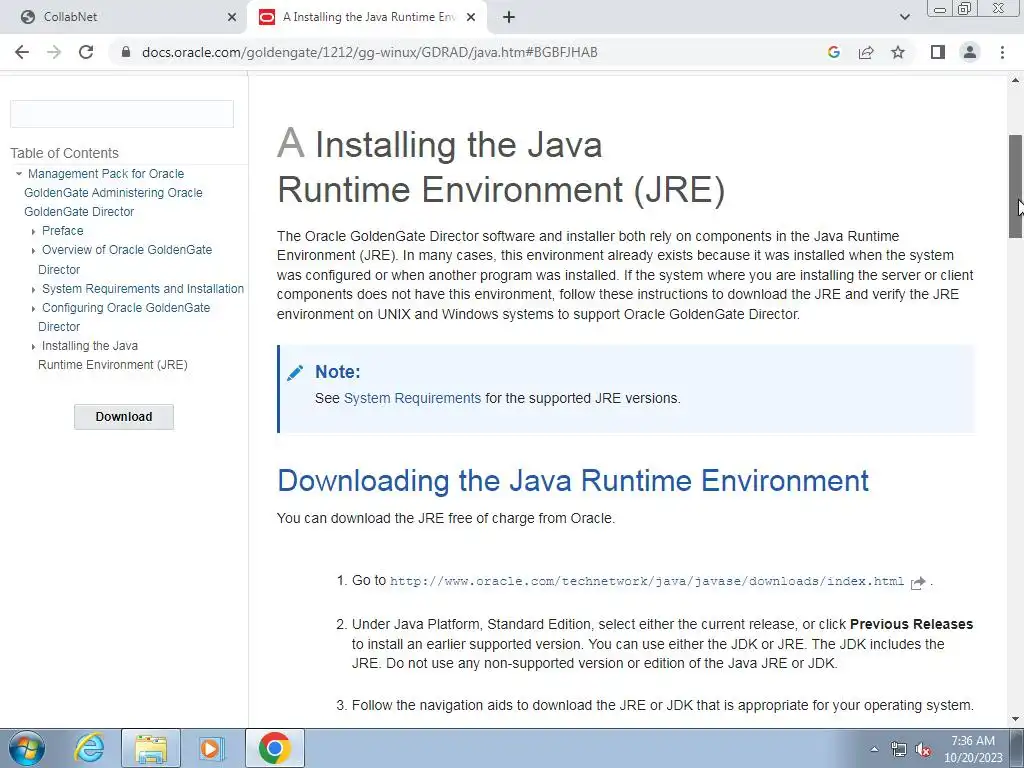Toggle the browser side panel
This screenshot has height=768, width=1024.
[938, 52]
